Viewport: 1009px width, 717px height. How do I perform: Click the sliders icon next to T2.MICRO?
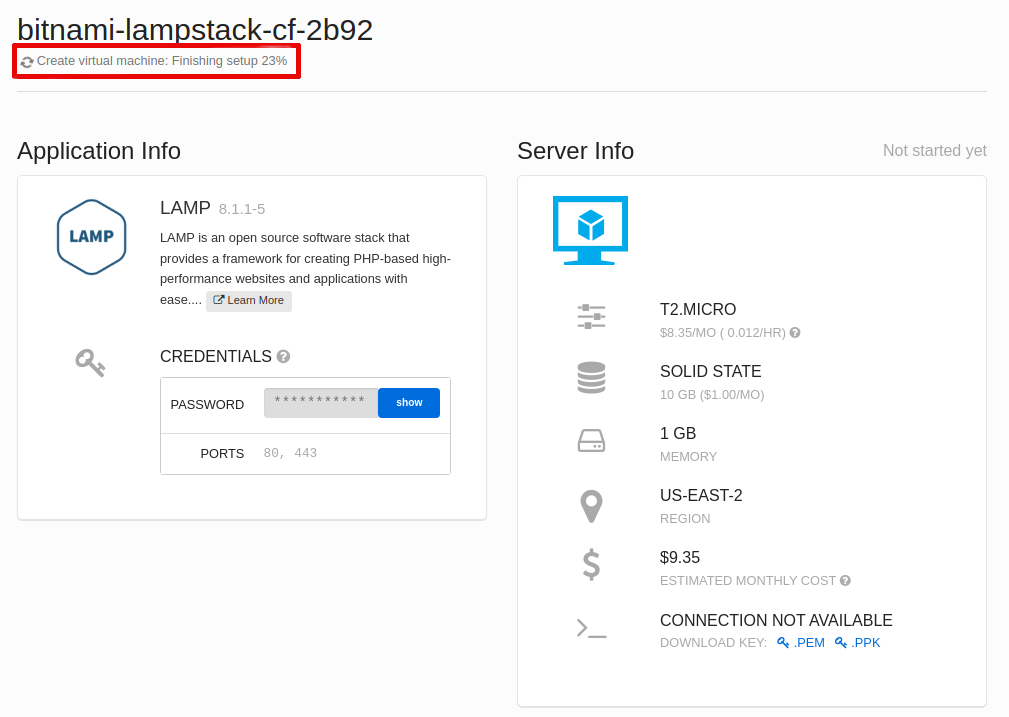coord(591,317)
